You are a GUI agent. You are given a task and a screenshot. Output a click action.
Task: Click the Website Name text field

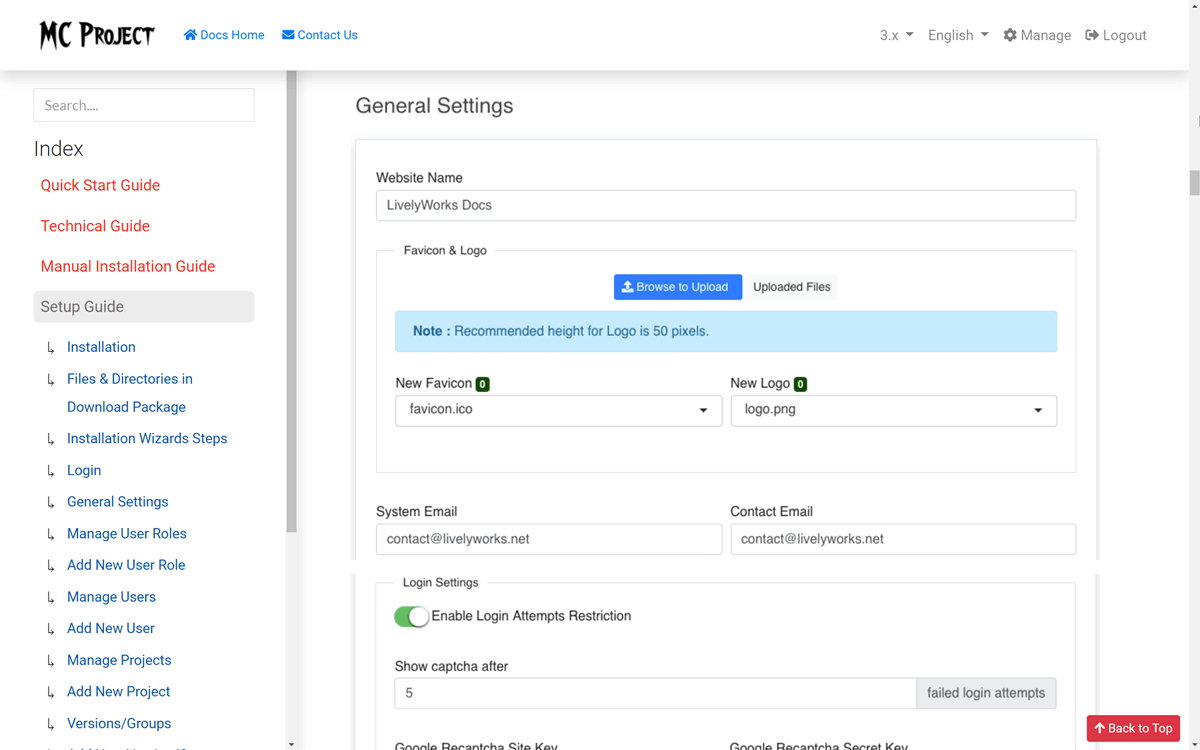click(725, 205)
